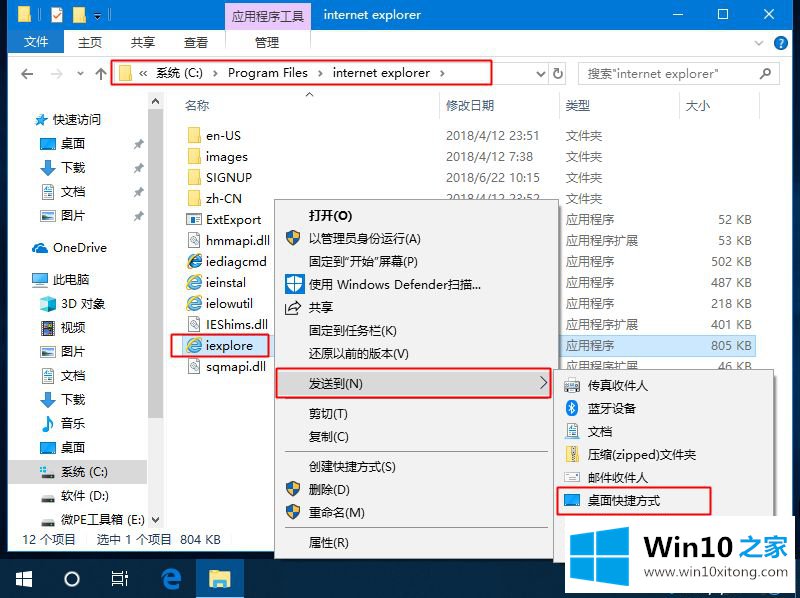The width and height of the screenshot is (800, 598).
Task: Switch to the 共享 ribbon tab
Action: (x=142, y=42)
